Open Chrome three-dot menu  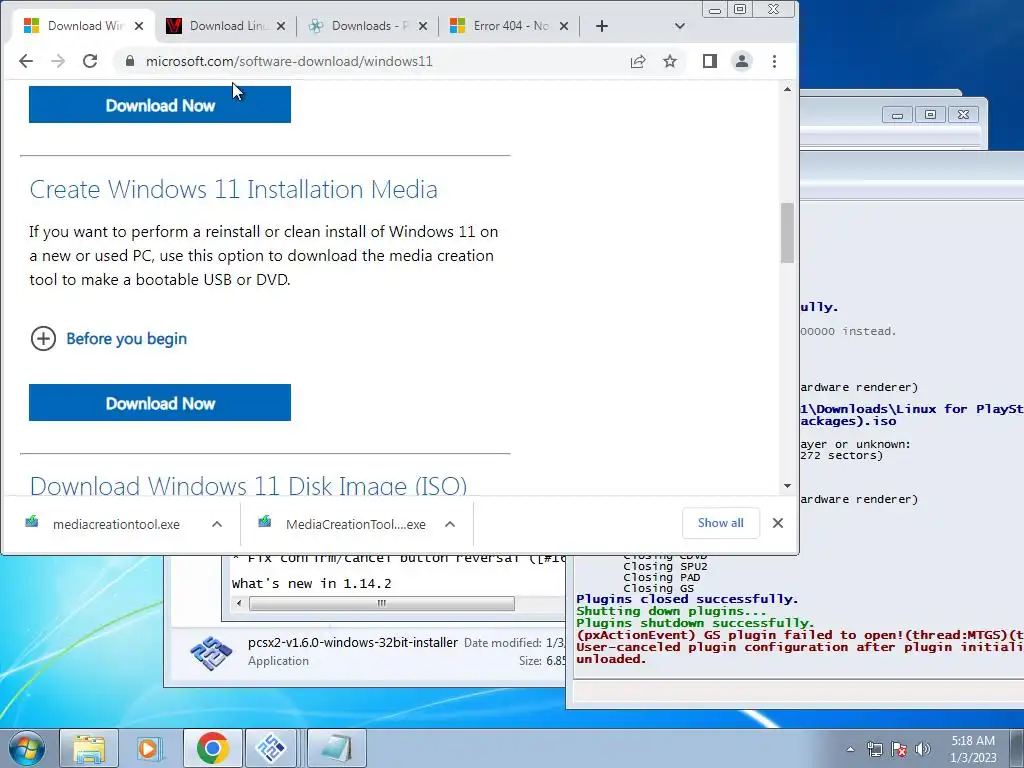point(775,61)
